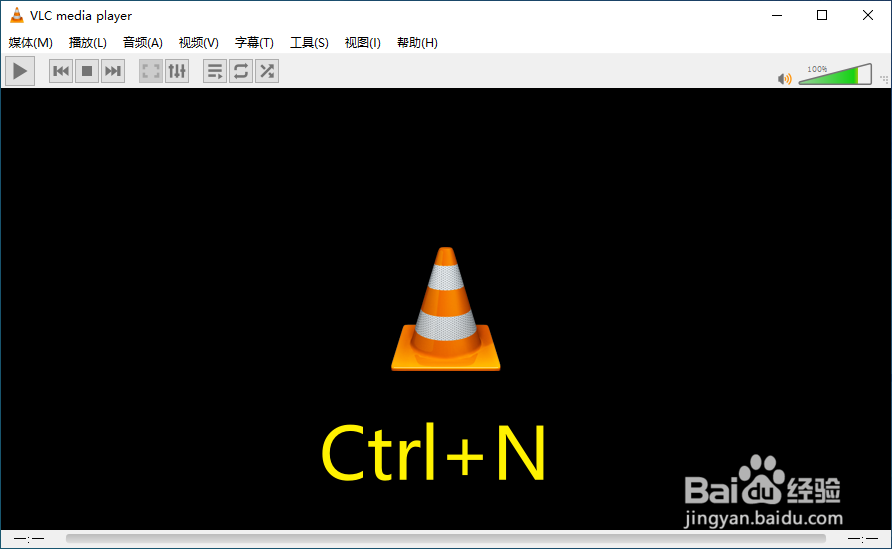The image size is (892, 549).
Task: Stop playback with the Stop button
Action: (87, 71)
